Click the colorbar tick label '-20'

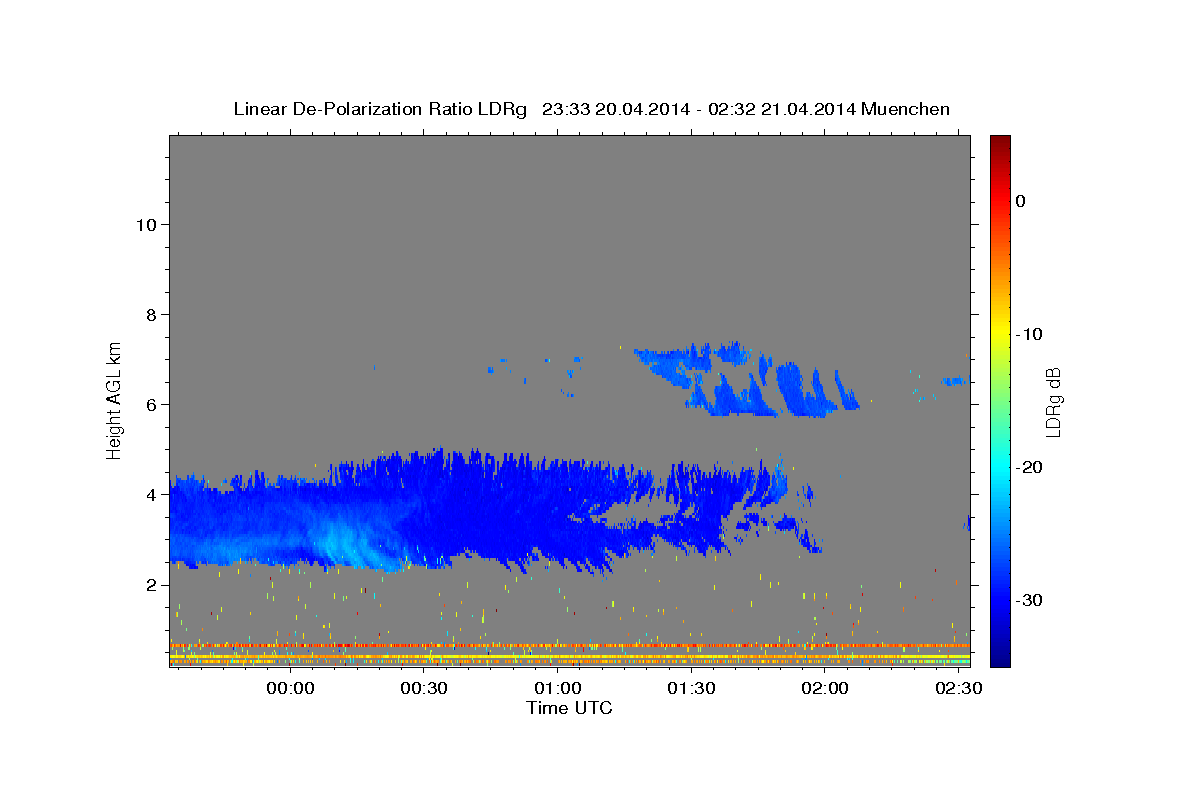1030,467
